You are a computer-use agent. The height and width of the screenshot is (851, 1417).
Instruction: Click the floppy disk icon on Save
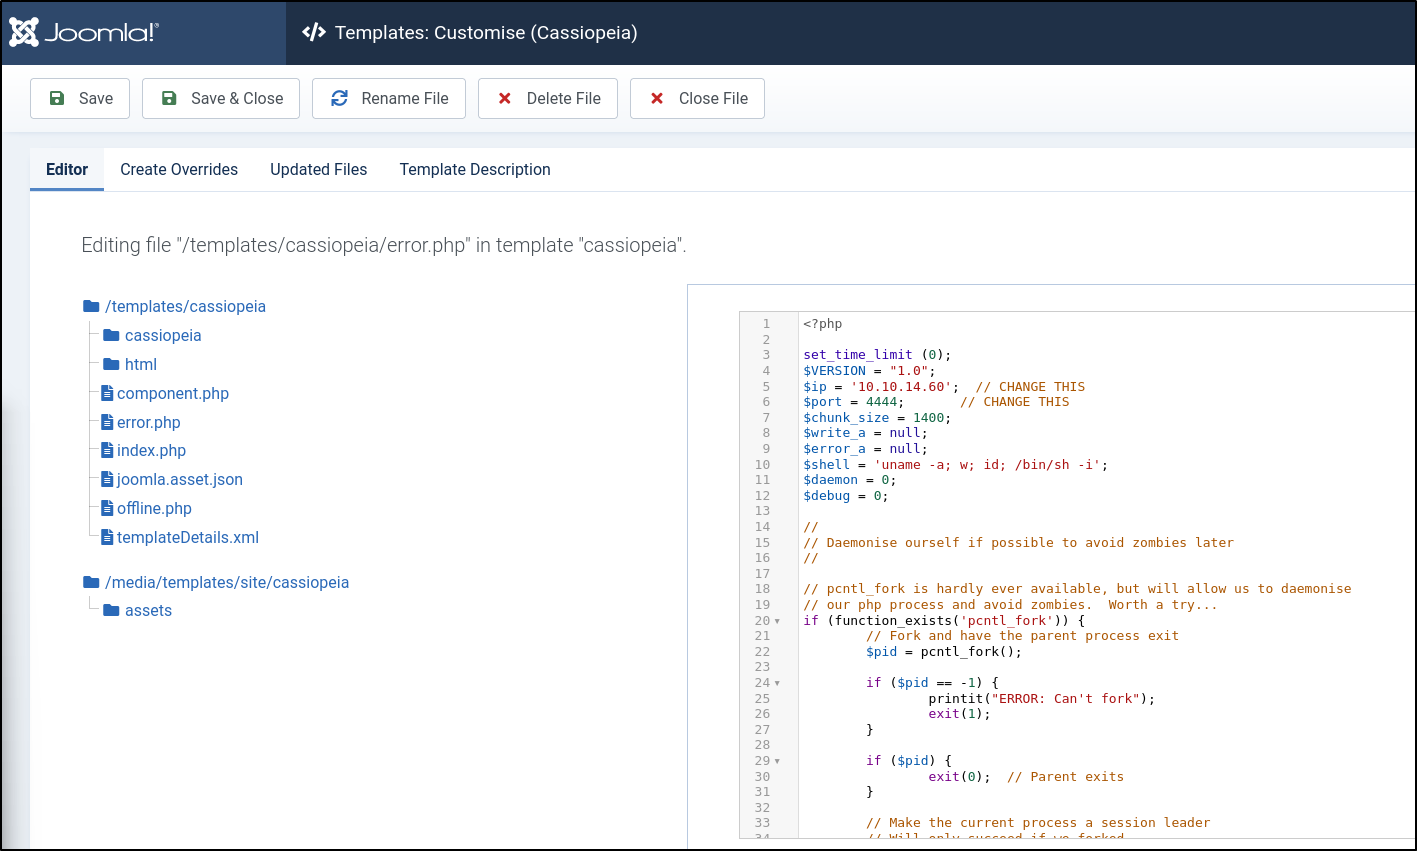(x=58, y=98)
